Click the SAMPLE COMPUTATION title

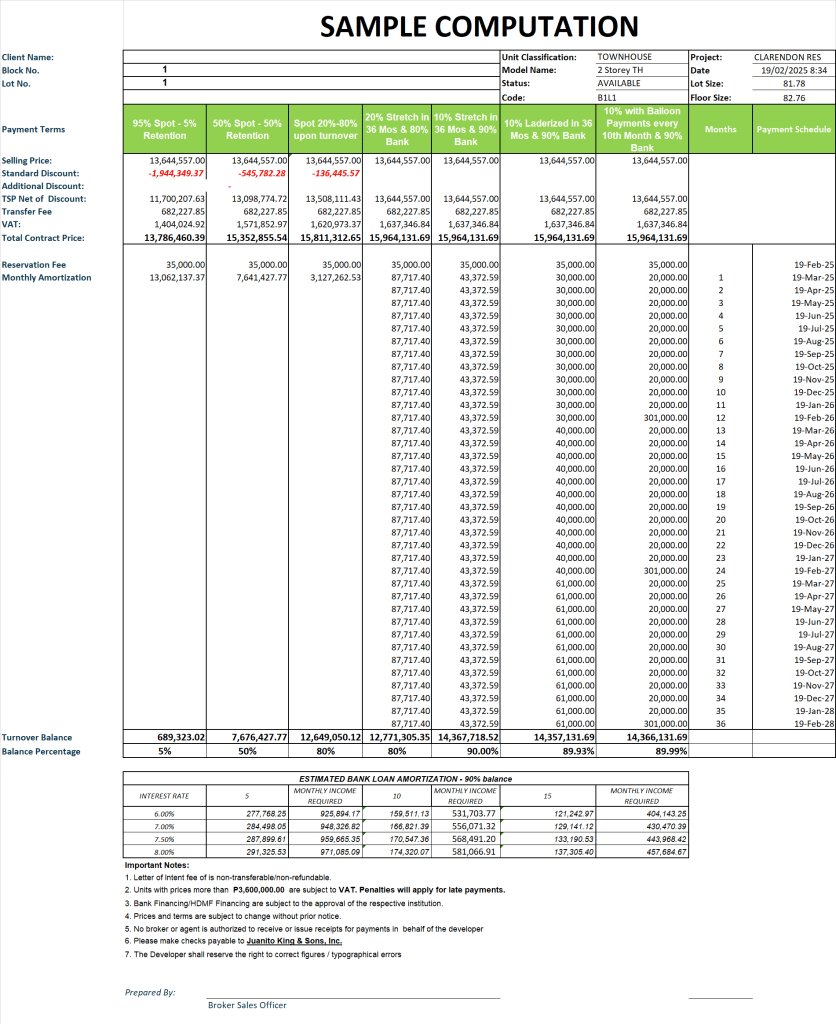click(478, 27)
